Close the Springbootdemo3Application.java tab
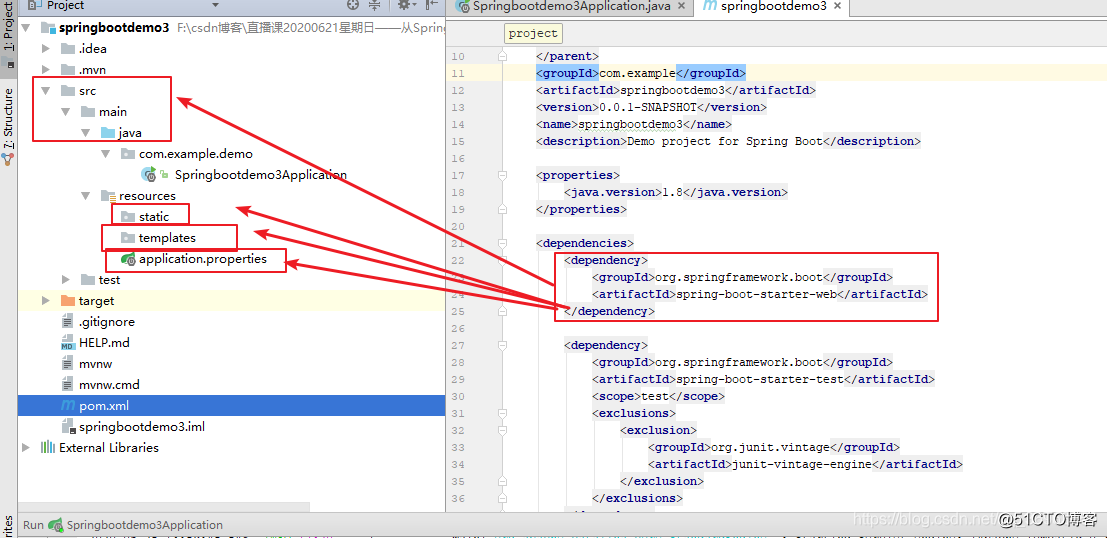The image size is (1107, 538). [681, 6]
